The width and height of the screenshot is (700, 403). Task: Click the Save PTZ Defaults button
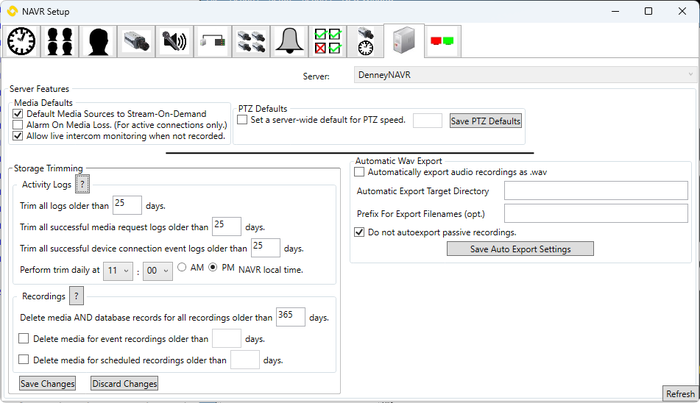pos(486,121)
